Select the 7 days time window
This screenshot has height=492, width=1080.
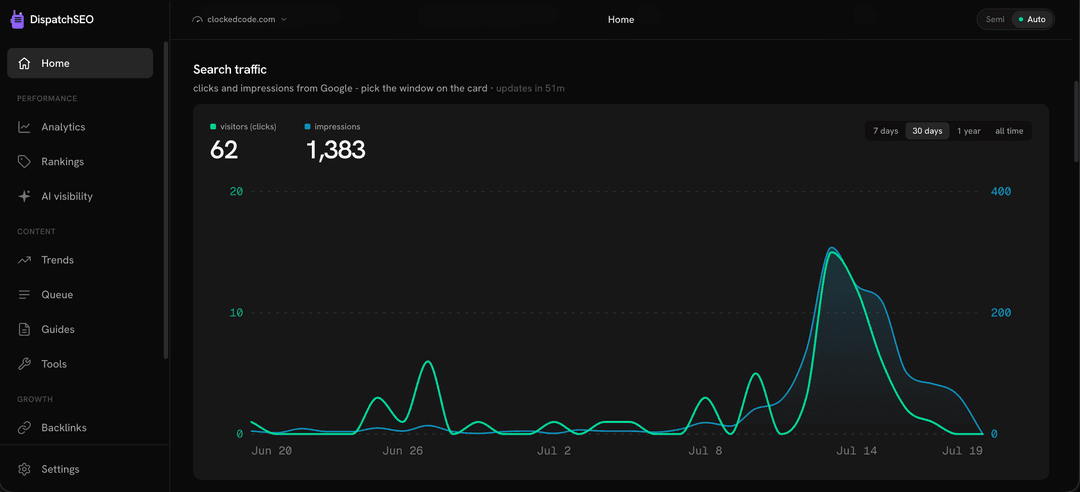point(886,131)
